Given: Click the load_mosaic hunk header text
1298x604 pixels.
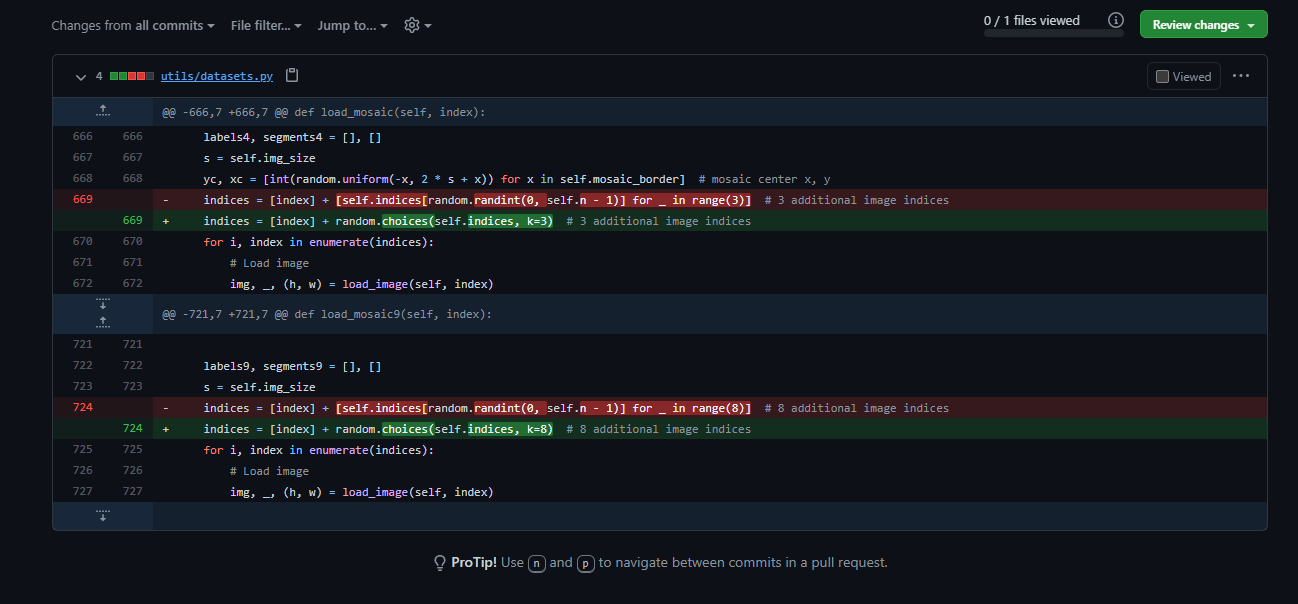Looking at the screenshot, I should click(324, 112).
